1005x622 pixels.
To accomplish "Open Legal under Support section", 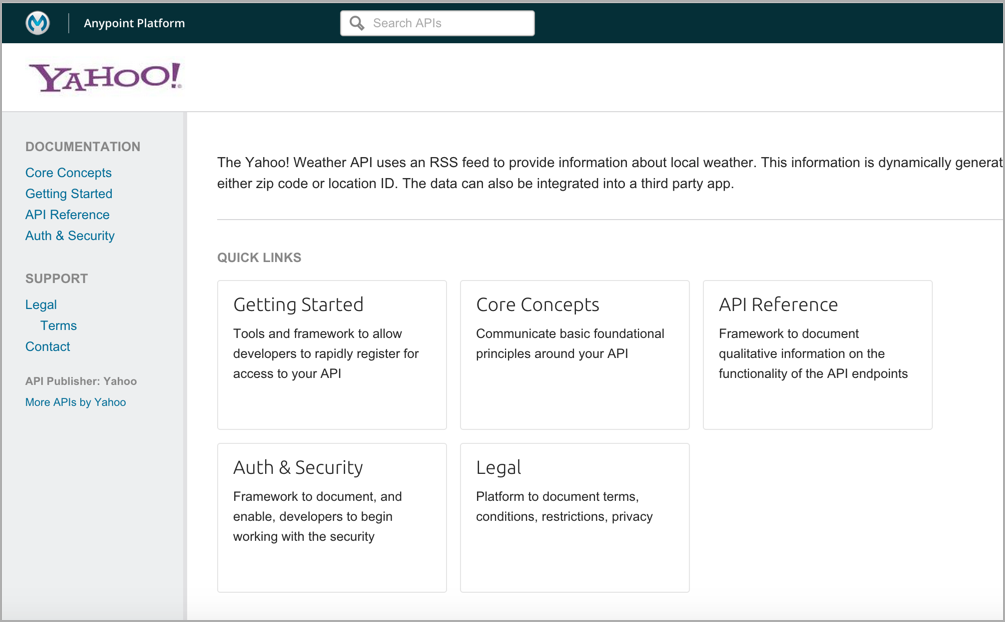I will (41, 305).
